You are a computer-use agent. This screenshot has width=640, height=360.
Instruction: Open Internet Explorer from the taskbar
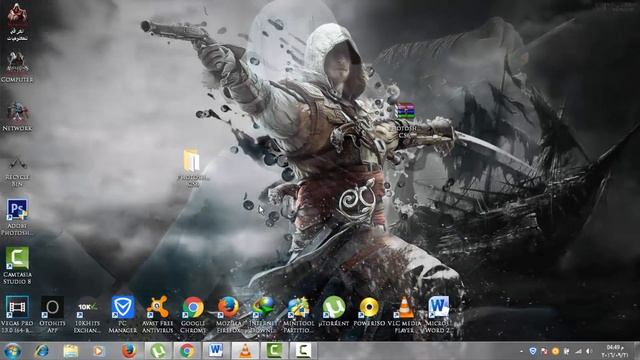(x=41, y=351)
